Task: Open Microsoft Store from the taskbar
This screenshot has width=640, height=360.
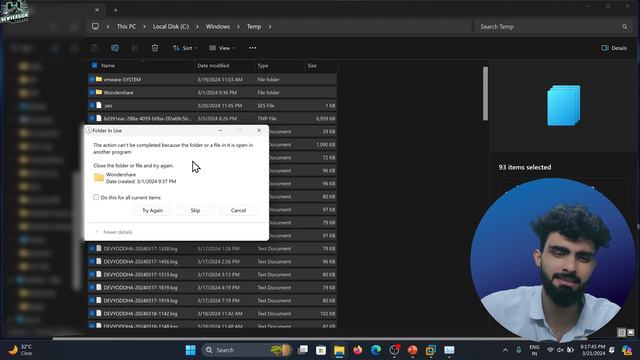Action: click(x=321, y=350)
